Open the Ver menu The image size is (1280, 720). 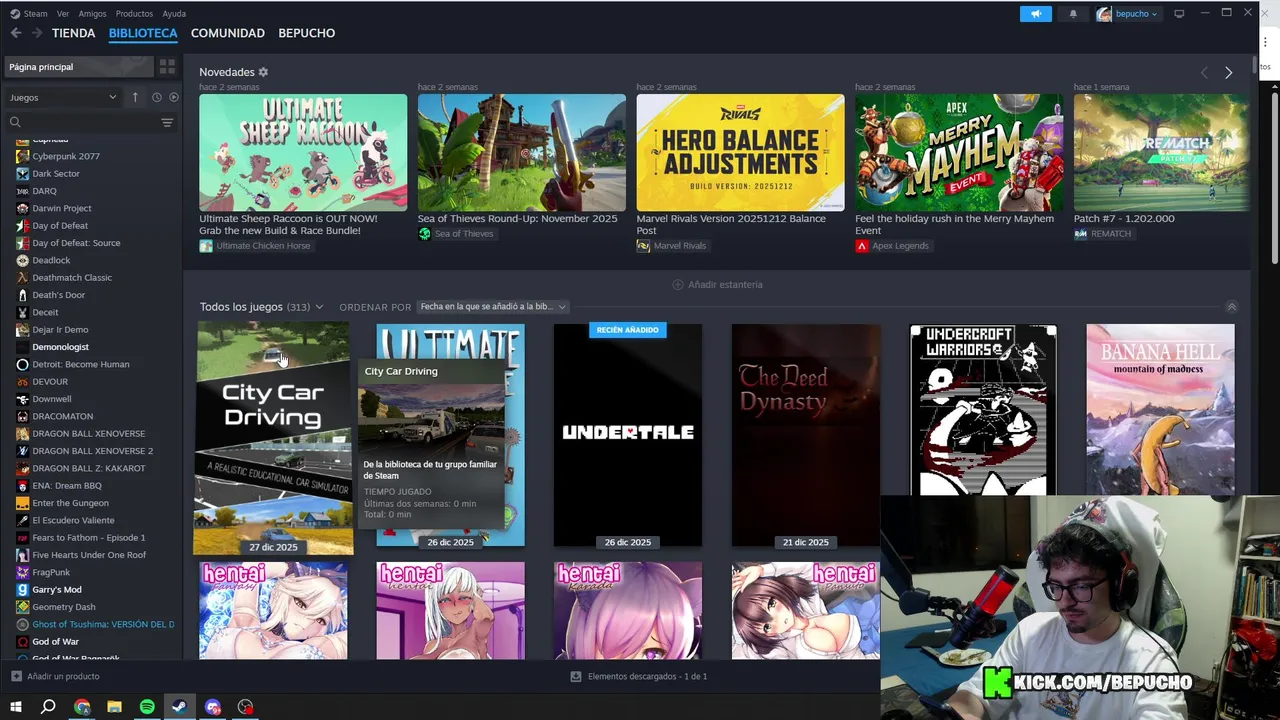pos(63,14)
